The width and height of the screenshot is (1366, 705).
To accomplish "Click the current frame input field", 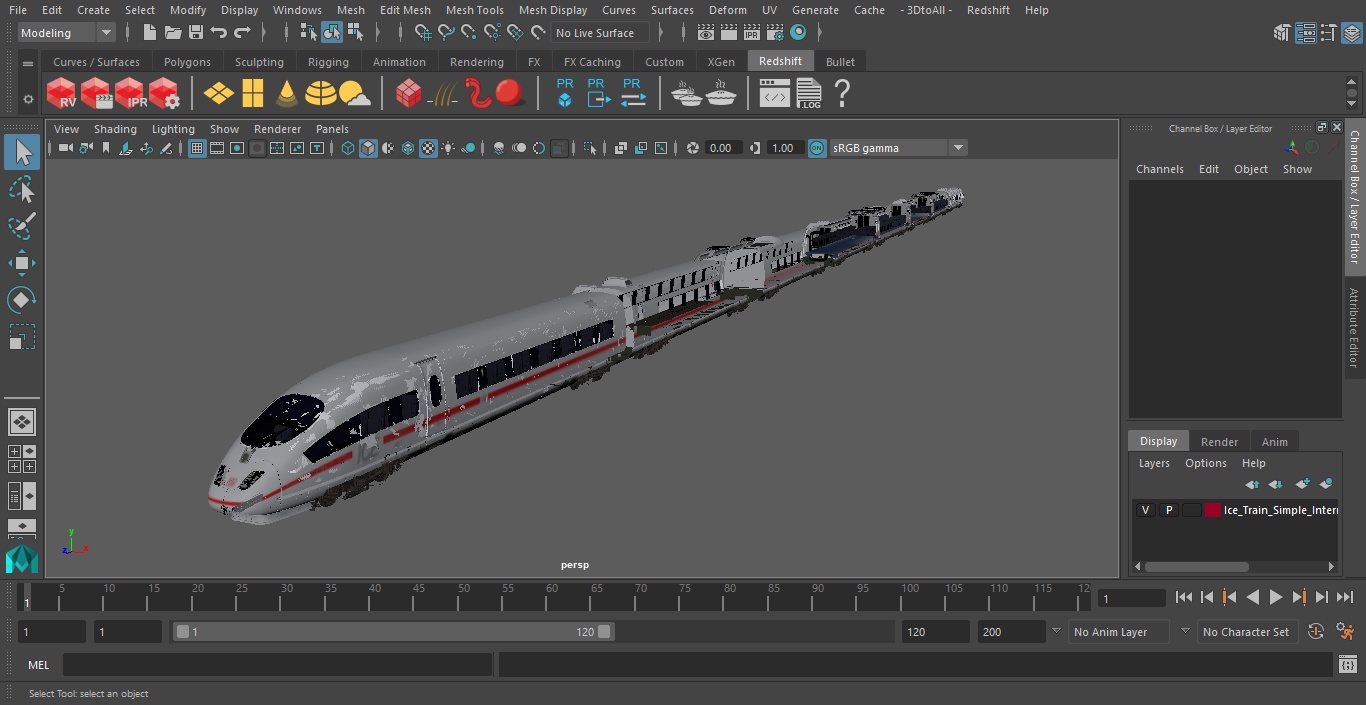I will pyautogui.click(x=1131, y=598).
